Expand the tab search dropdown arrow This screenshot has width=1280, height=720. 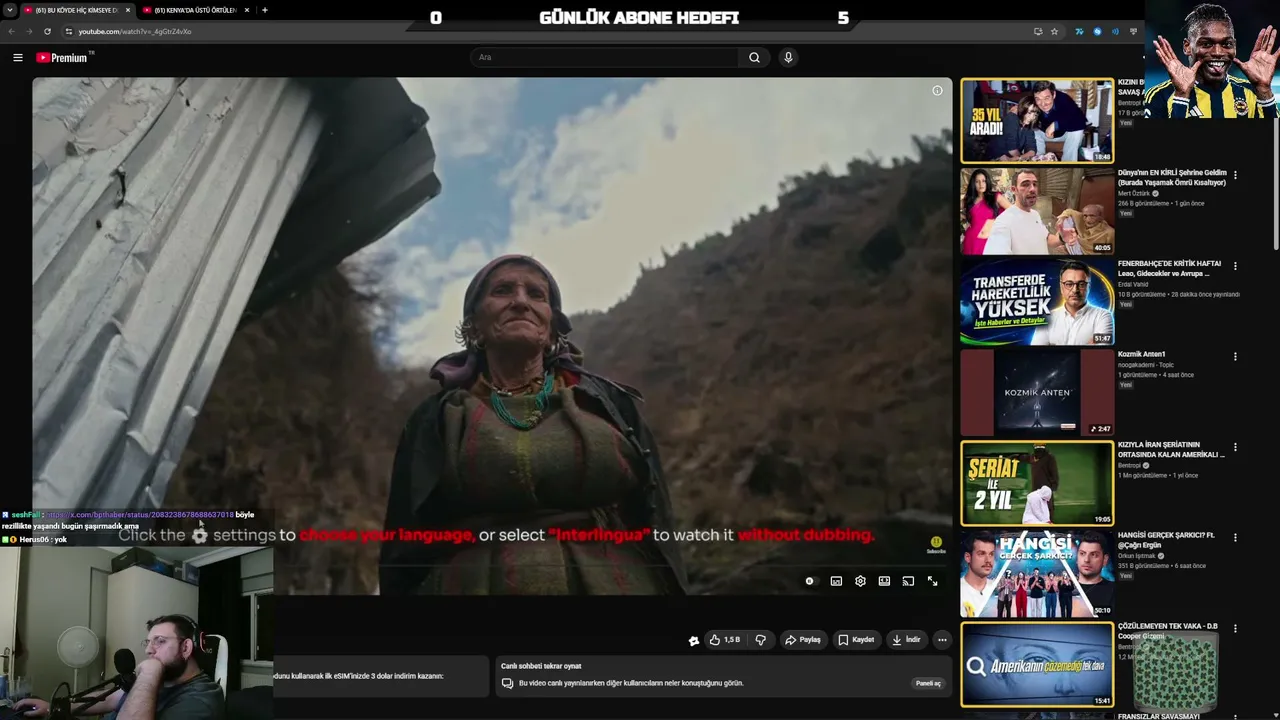tap(8, 10)
